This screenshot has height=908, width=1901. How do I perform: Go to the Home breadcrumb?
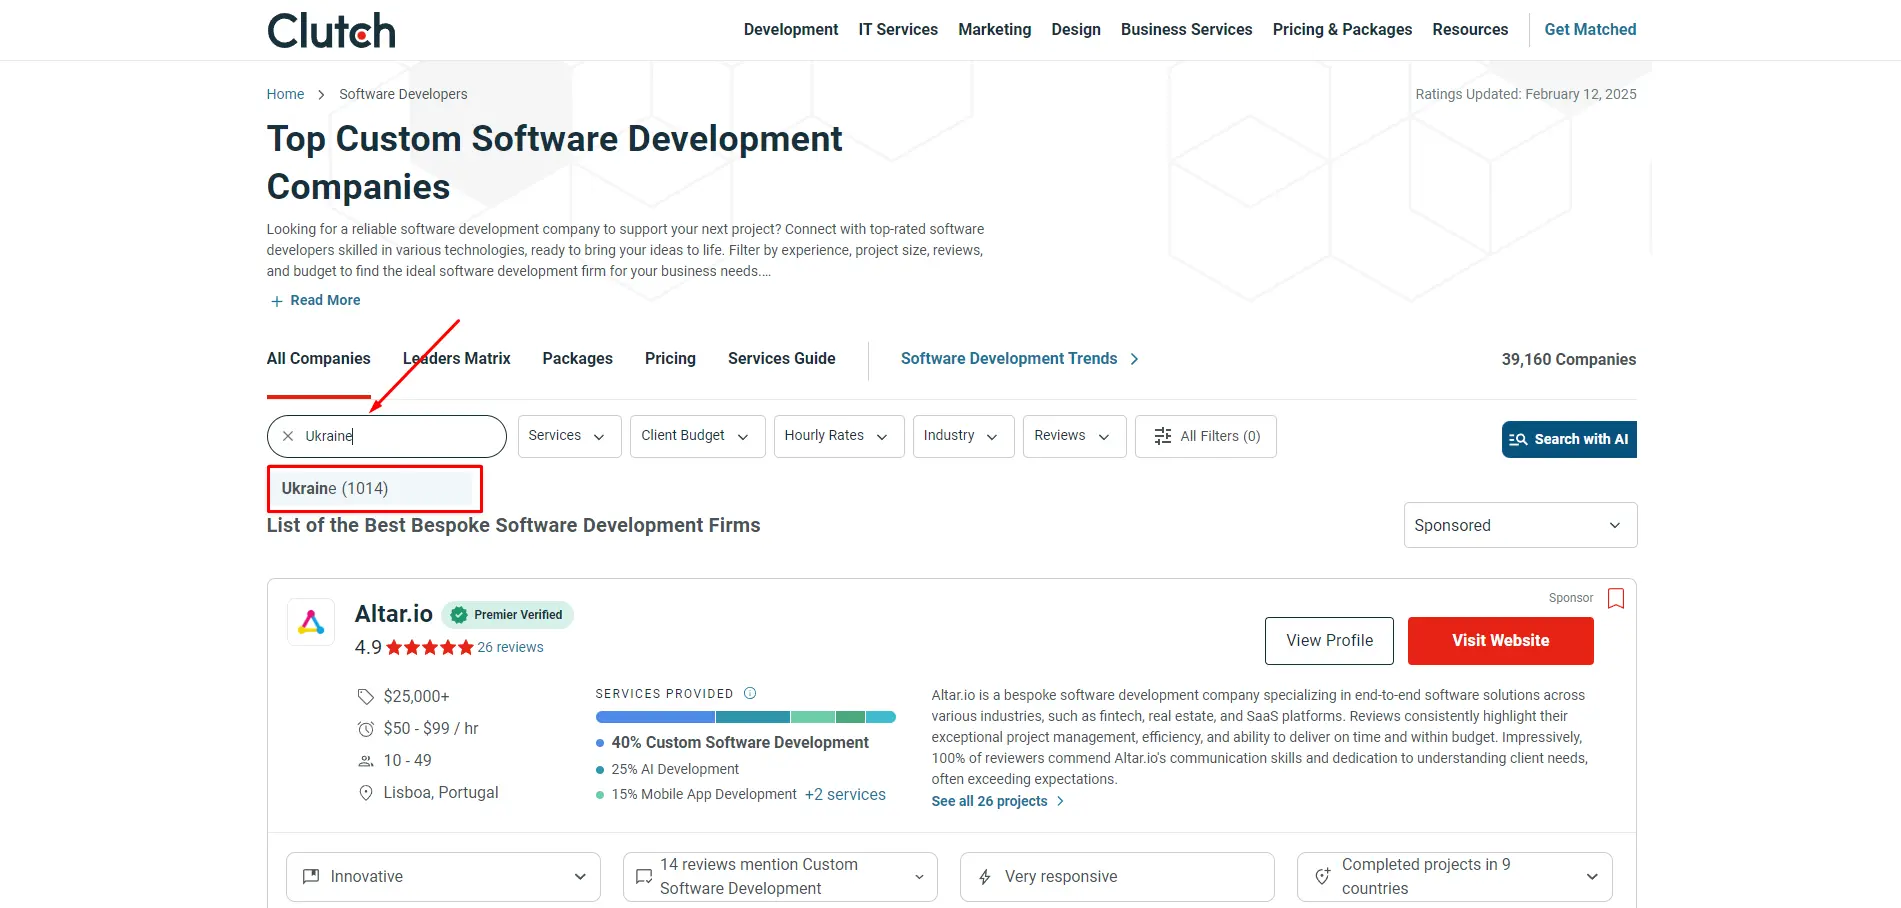[285, 94]
